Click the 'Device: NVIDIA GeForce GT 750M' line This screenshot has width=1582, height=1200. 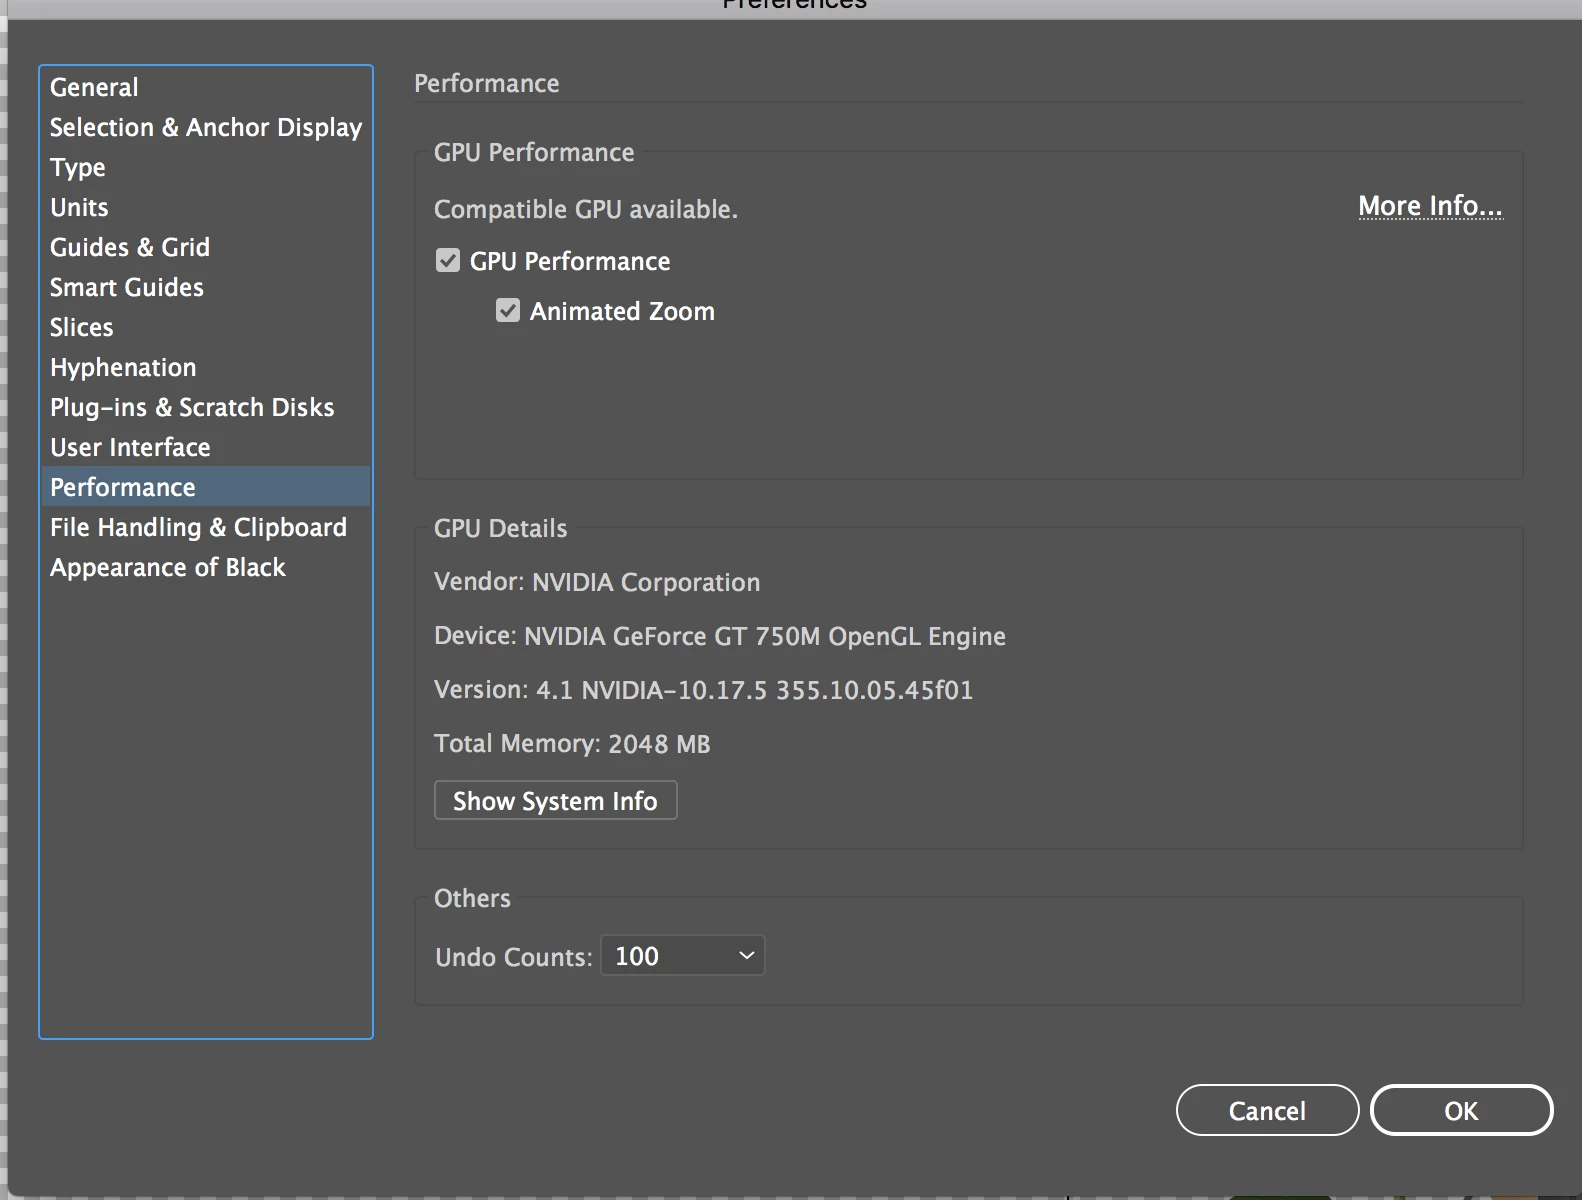tap(720, 636)
